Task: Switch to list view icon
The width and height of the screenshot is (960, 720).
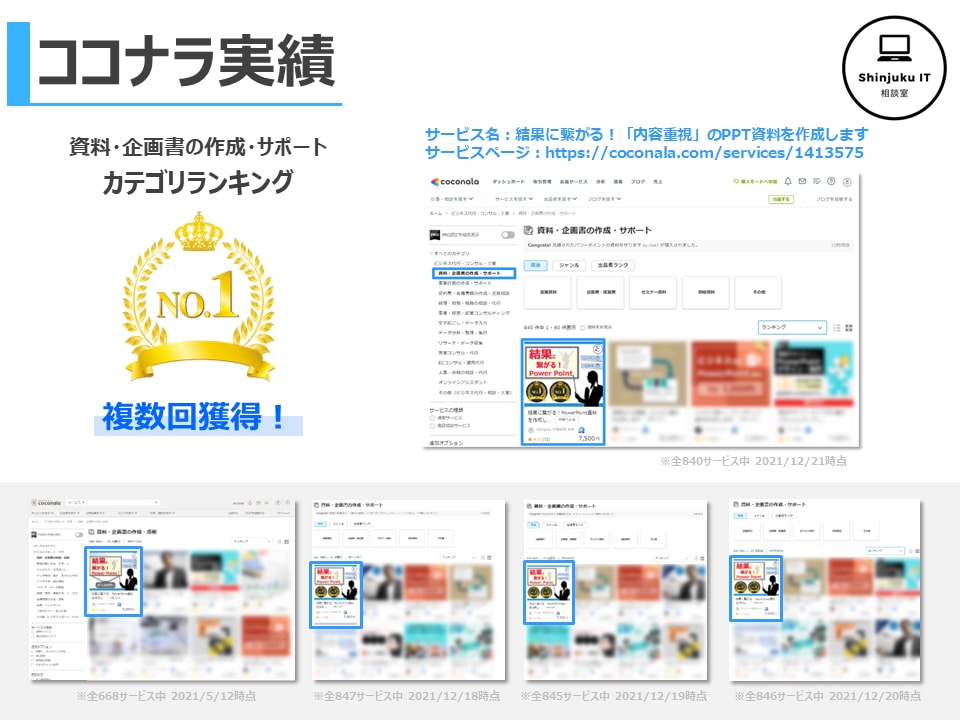Action: 837,328
